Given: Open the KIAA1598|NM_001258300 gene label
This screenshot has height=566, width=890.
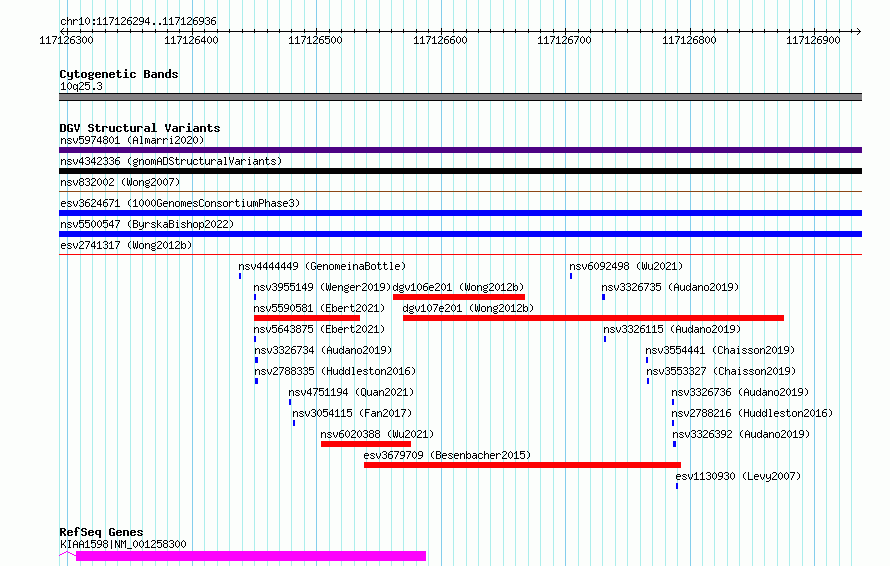Looking at the screenshot, I should 123,544.
